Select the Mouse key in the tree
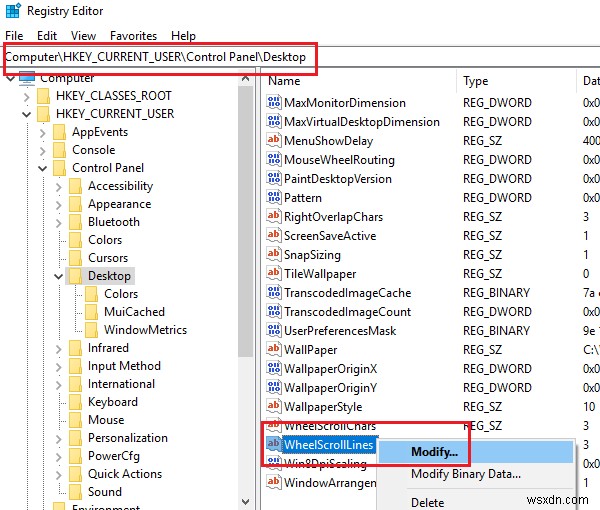Viewport: 600px width, 510px height. [106, 420]
